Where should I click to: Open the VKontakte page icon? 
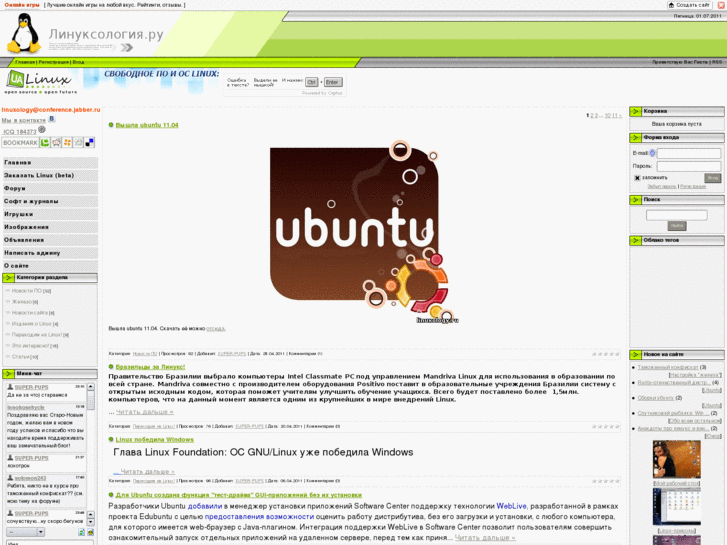(x=52, y=119)
